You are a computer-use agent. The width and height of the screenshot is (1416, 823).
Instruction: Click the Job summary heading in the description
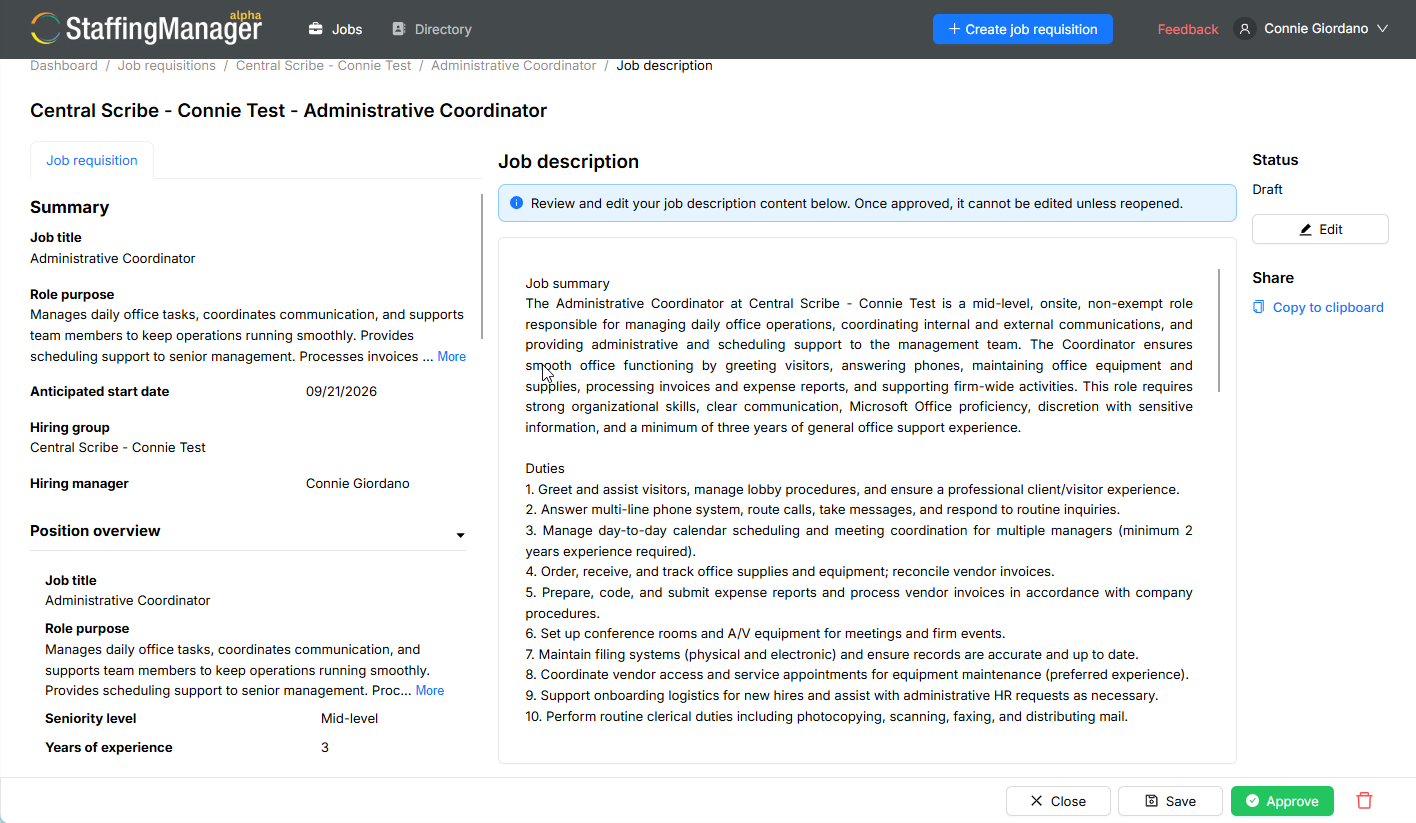pos(568,283)
